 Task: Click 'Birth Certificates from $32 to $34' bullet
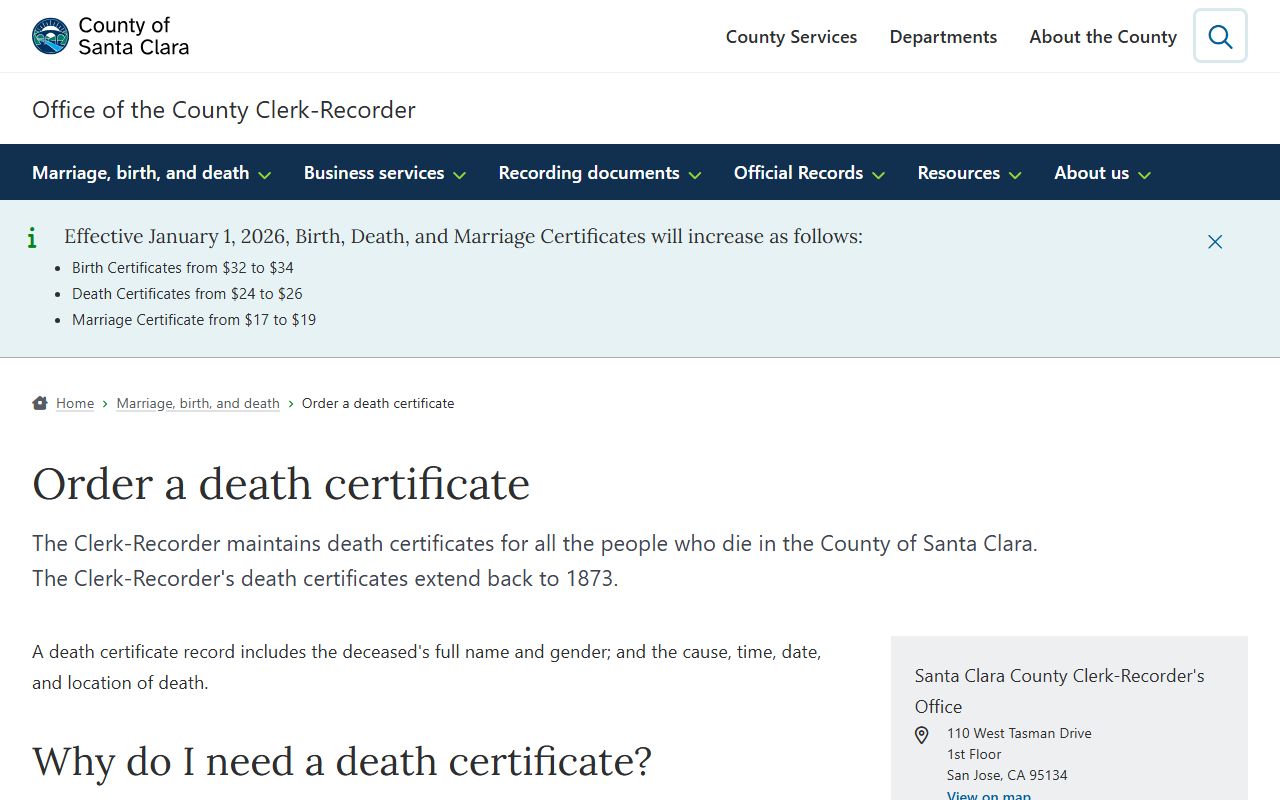click(183, 268)
